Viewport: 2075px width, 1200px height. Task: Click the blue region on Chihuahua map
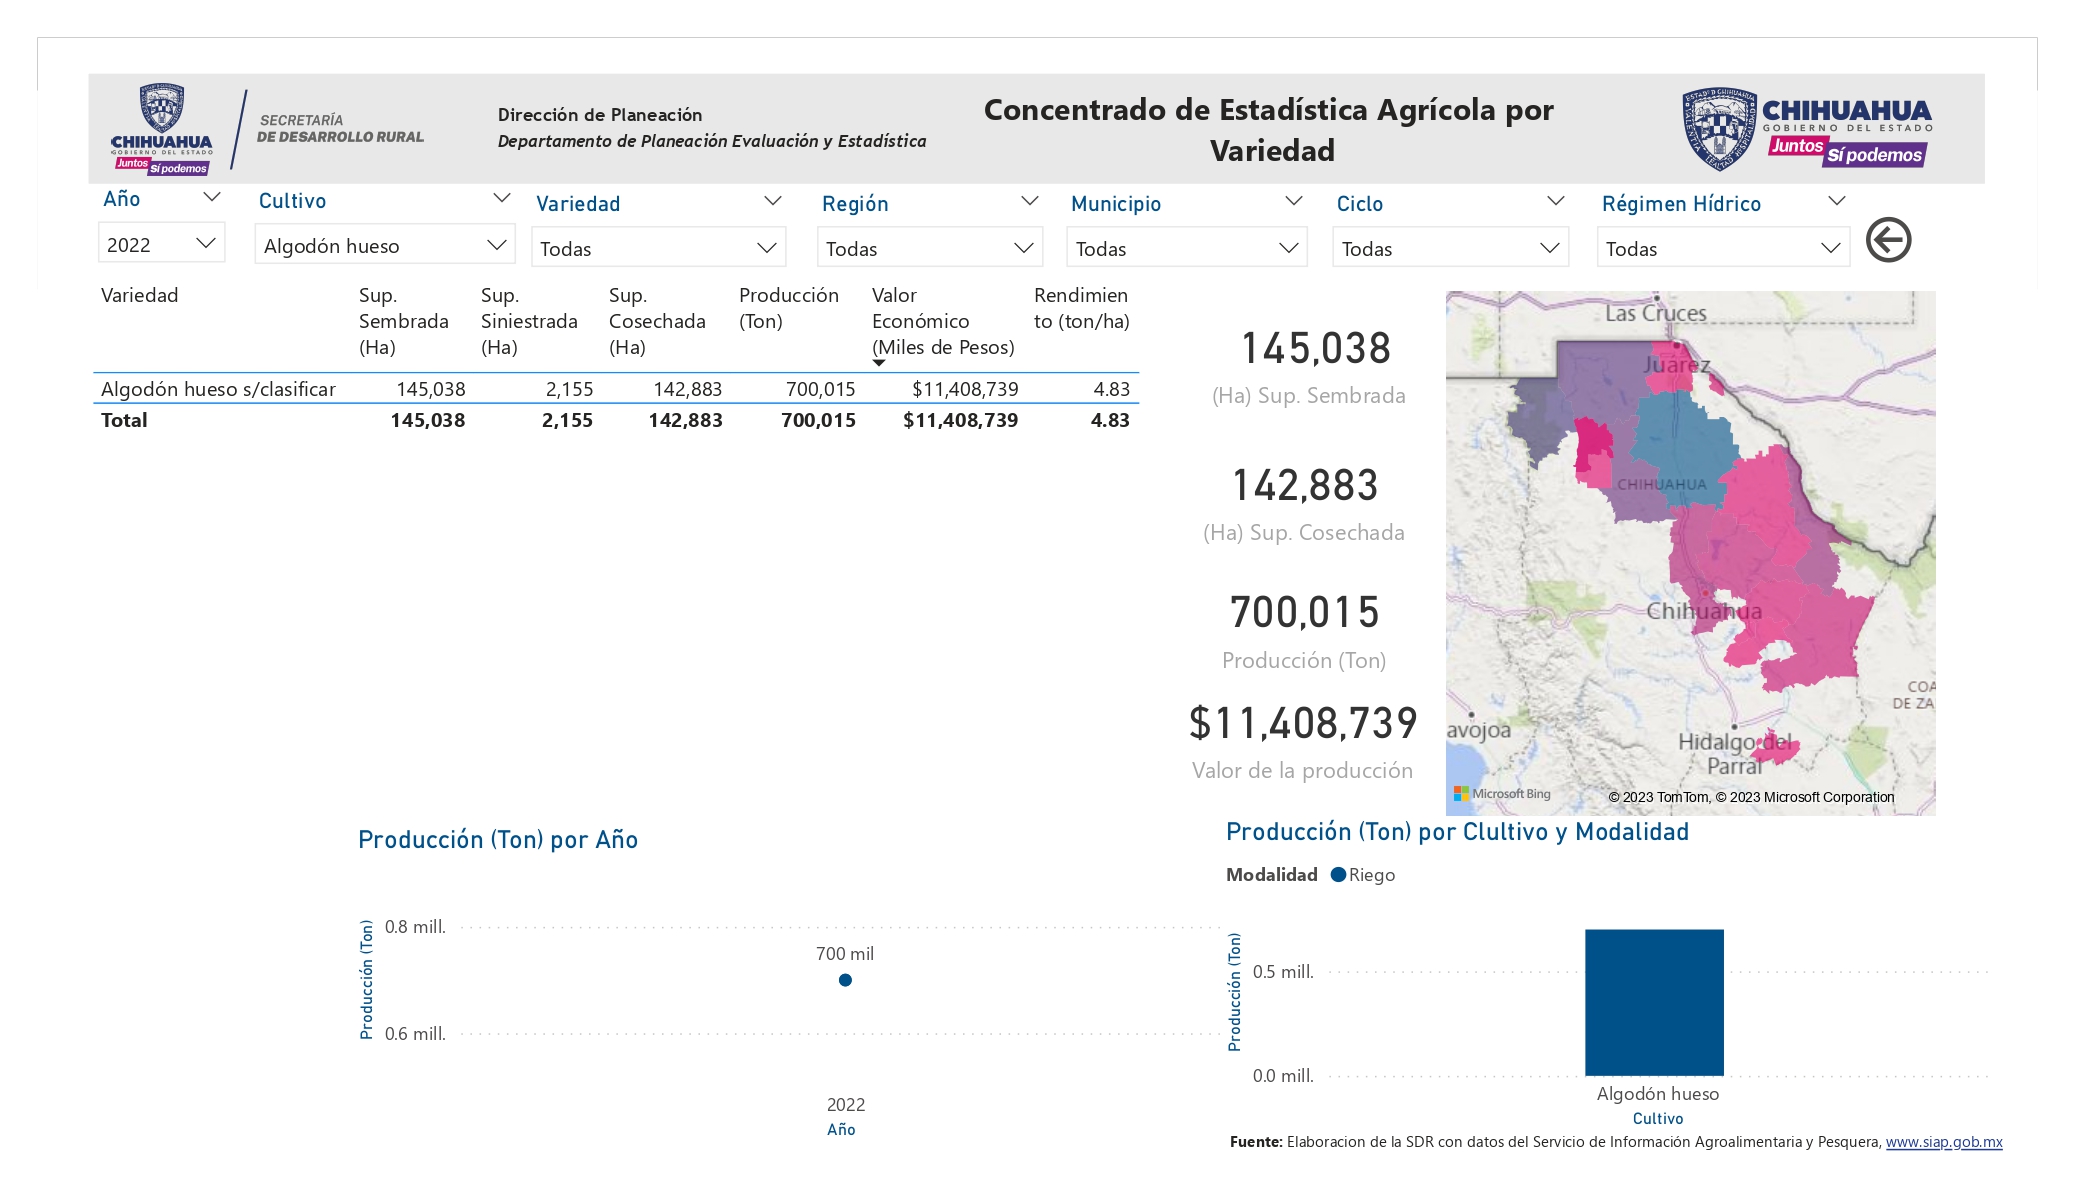point(1684,448)
